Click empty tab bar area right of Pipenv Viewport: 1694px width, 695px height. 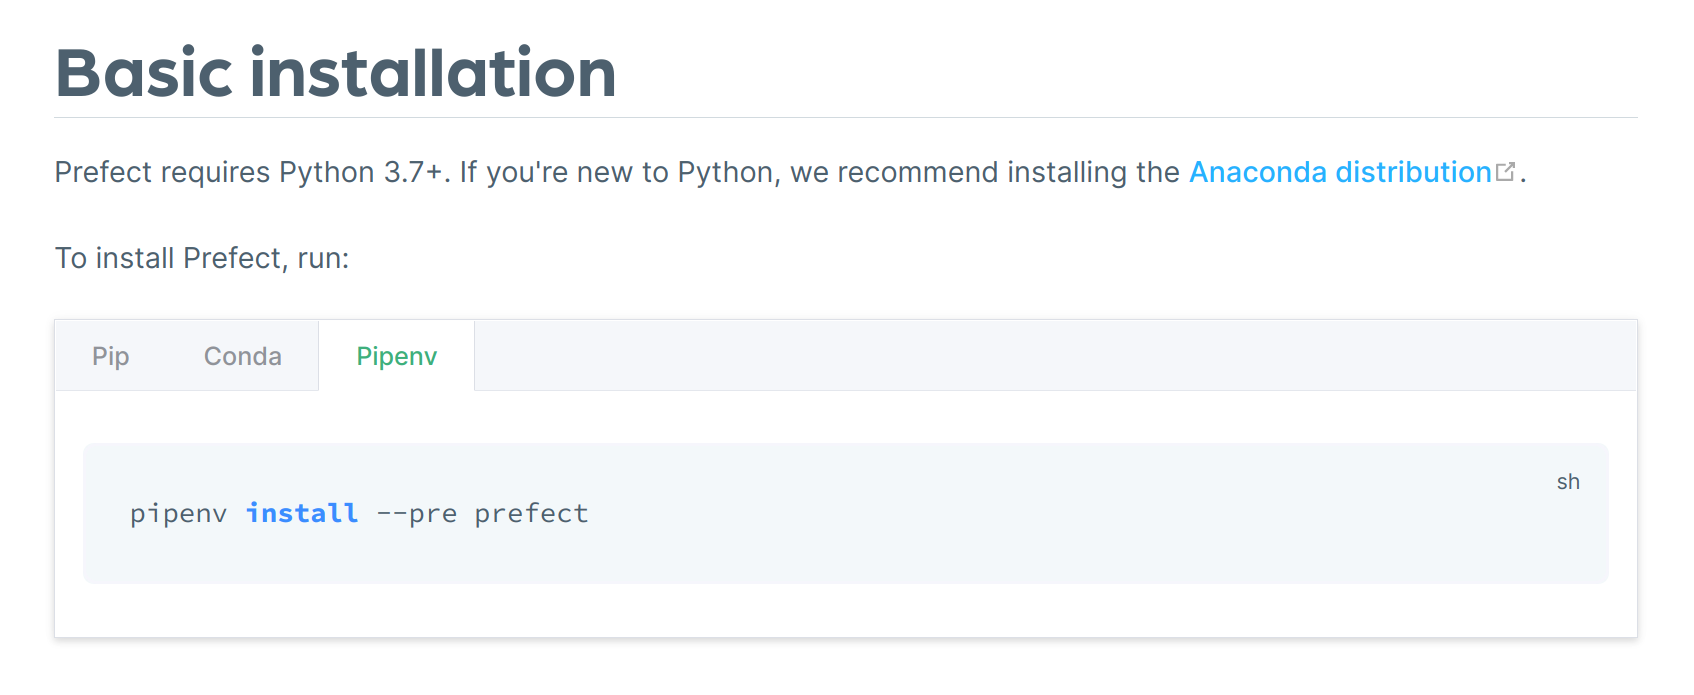click(x=1050, y=356)
